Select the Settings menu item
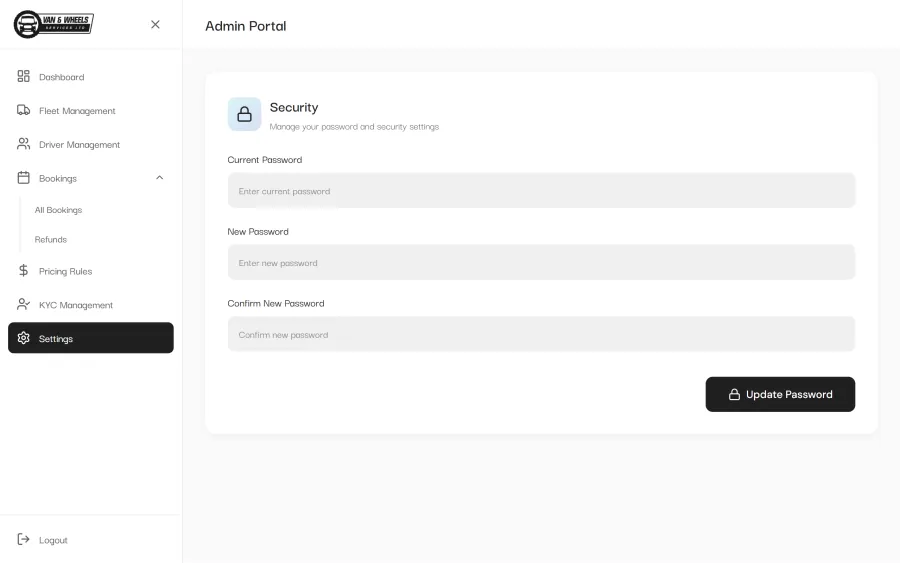The image size is (900, 563). [x=91, y=338]
